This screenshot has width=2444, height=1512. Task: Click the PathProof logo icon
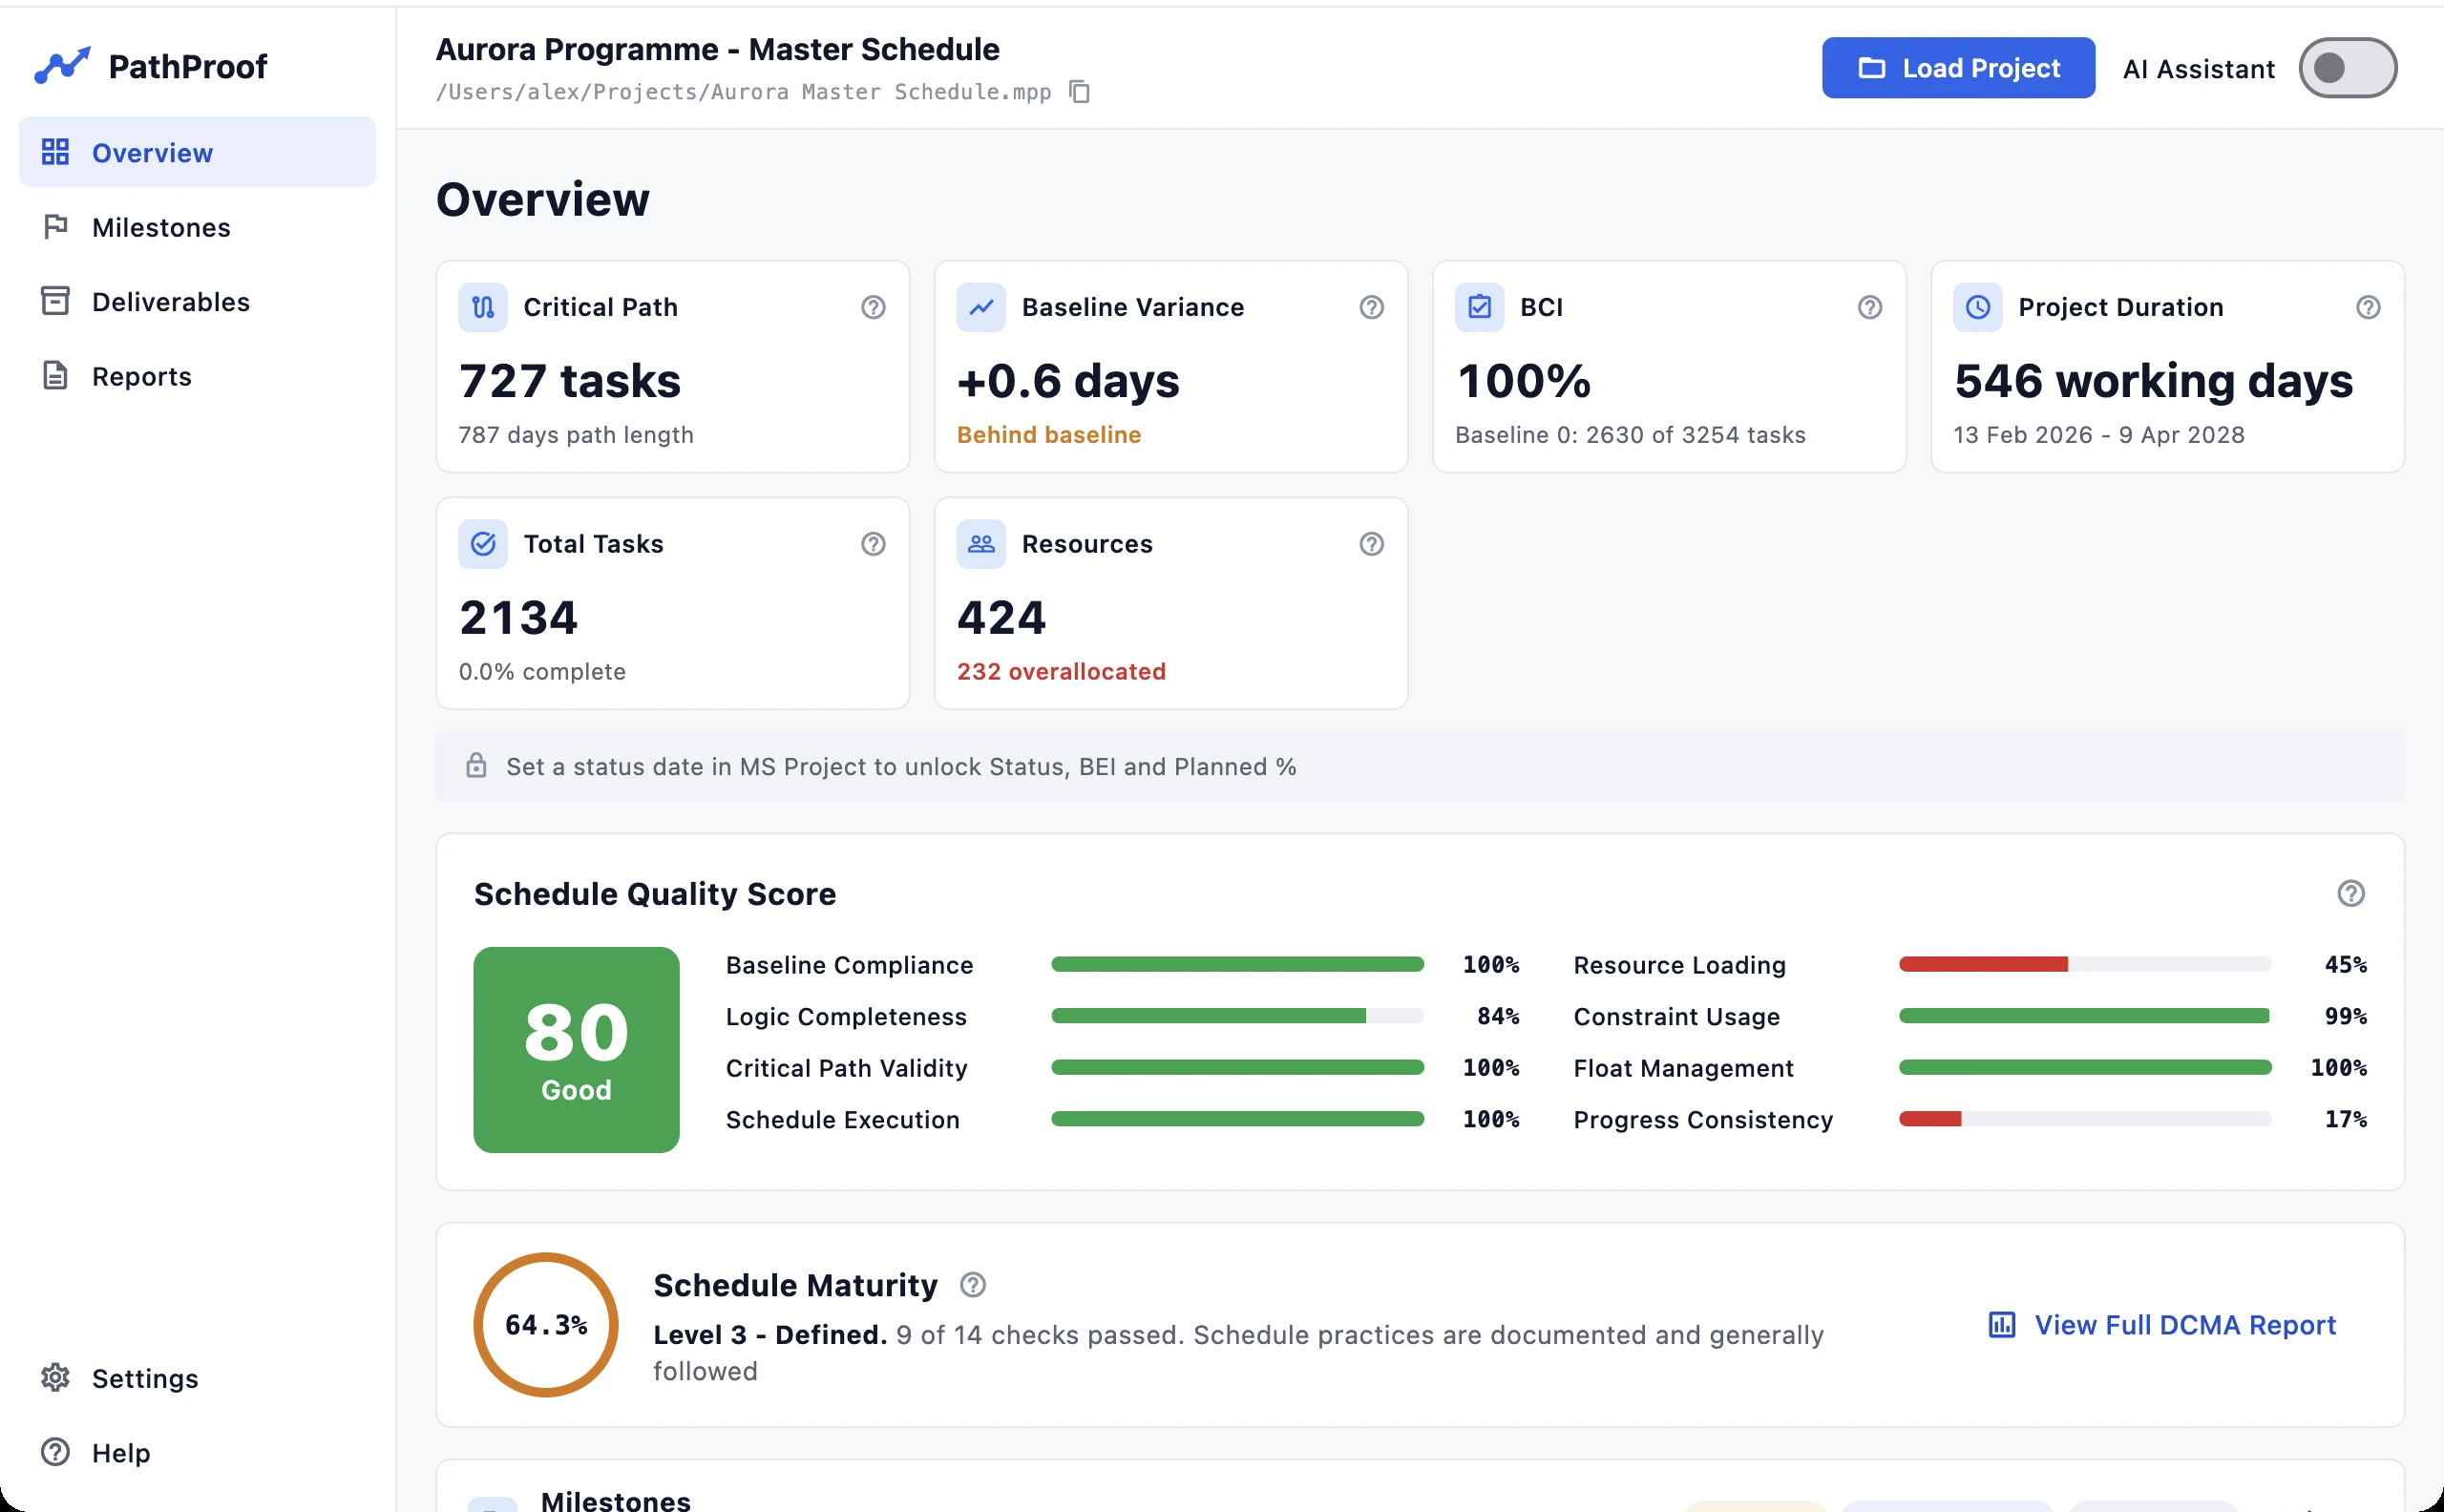62,66
